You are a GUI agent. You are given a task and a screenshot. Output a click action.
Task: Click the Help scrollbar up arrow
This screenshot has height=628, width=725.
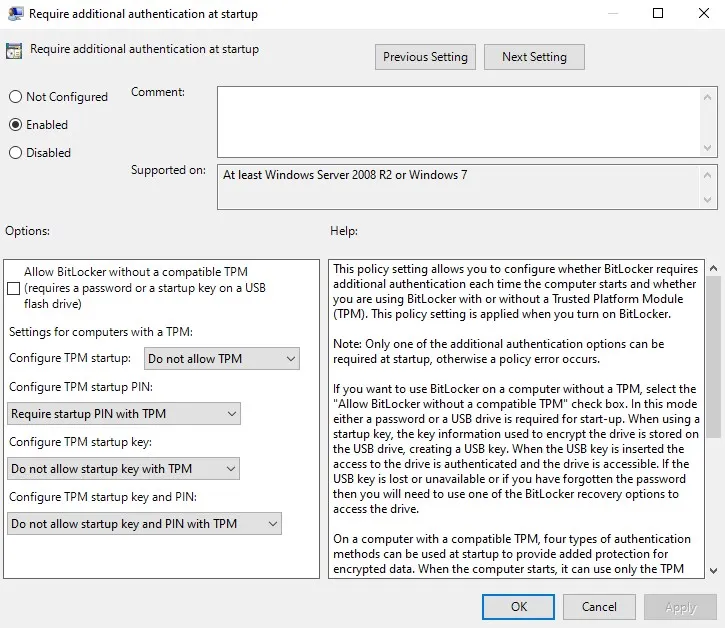[x=714, y=270]
